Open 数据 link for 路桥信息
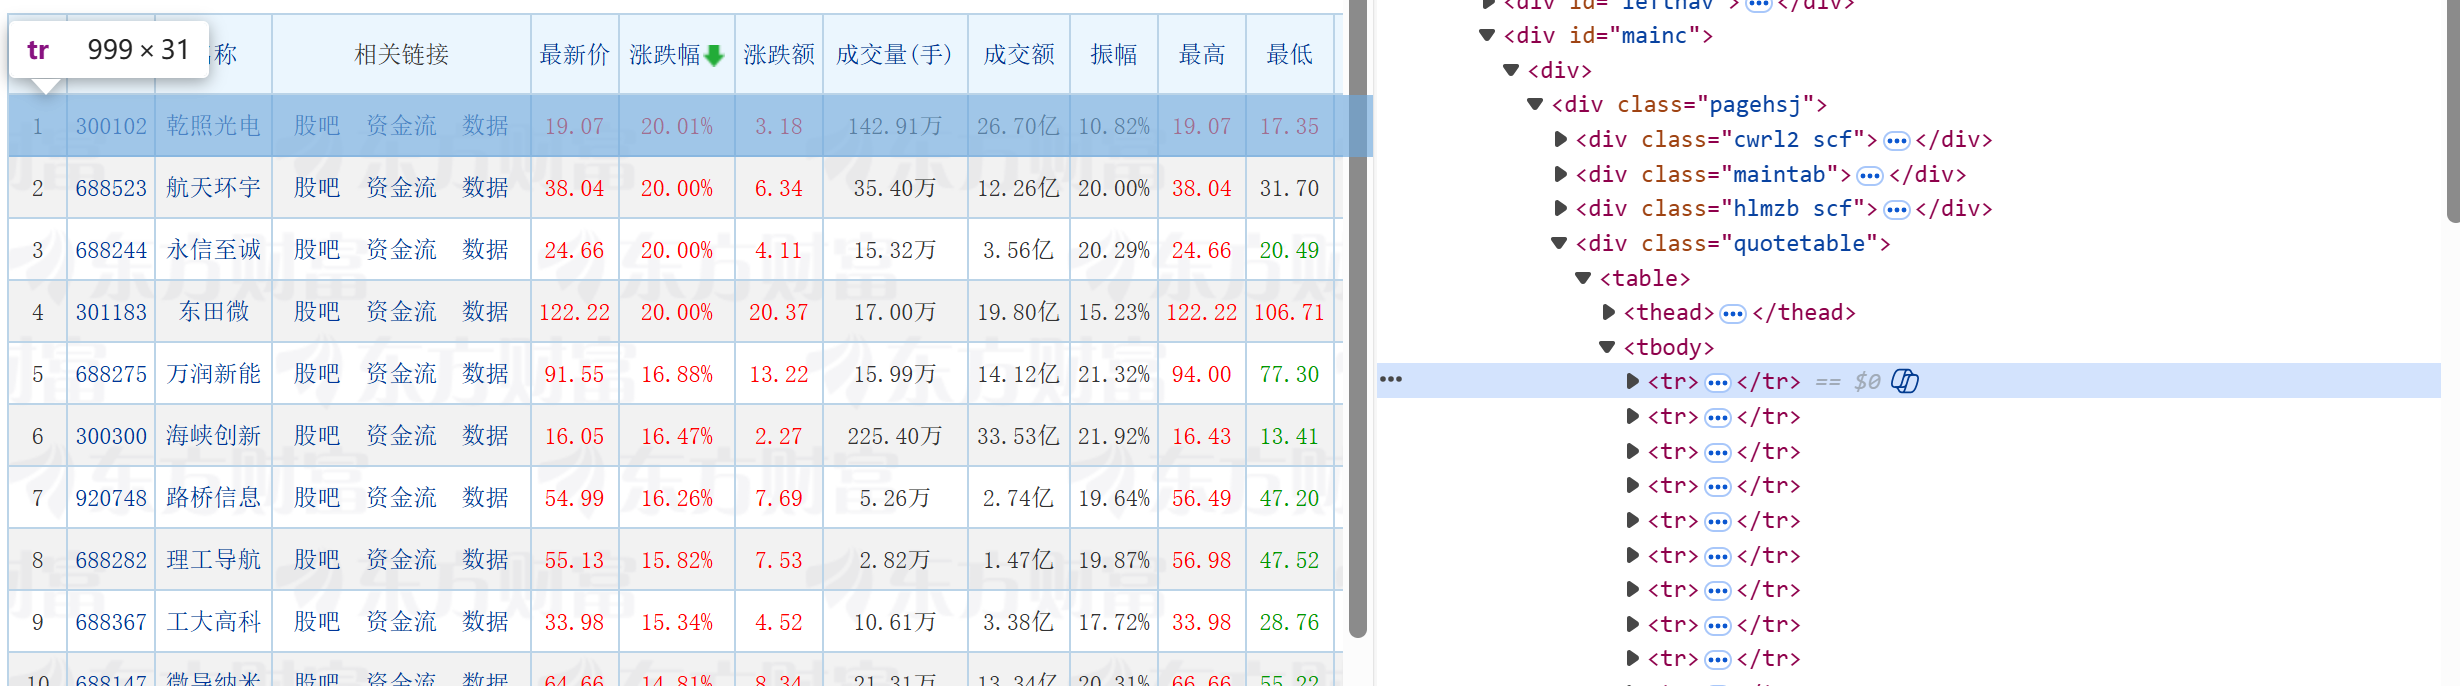The width and height of the screenshot is (2460, 686). [x=485, y=498]
